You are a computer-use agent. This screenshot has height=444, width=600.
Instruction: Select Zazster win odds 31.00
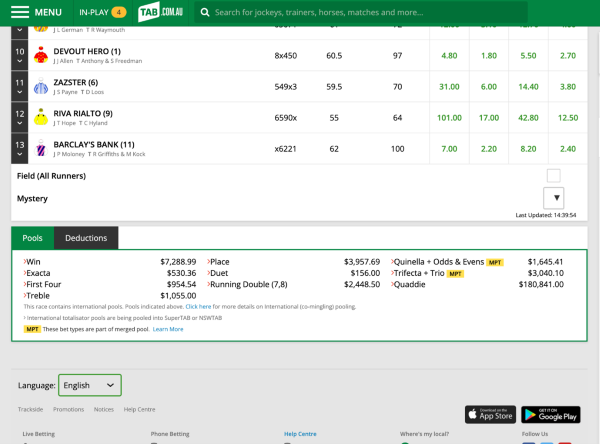coord(449,87)
